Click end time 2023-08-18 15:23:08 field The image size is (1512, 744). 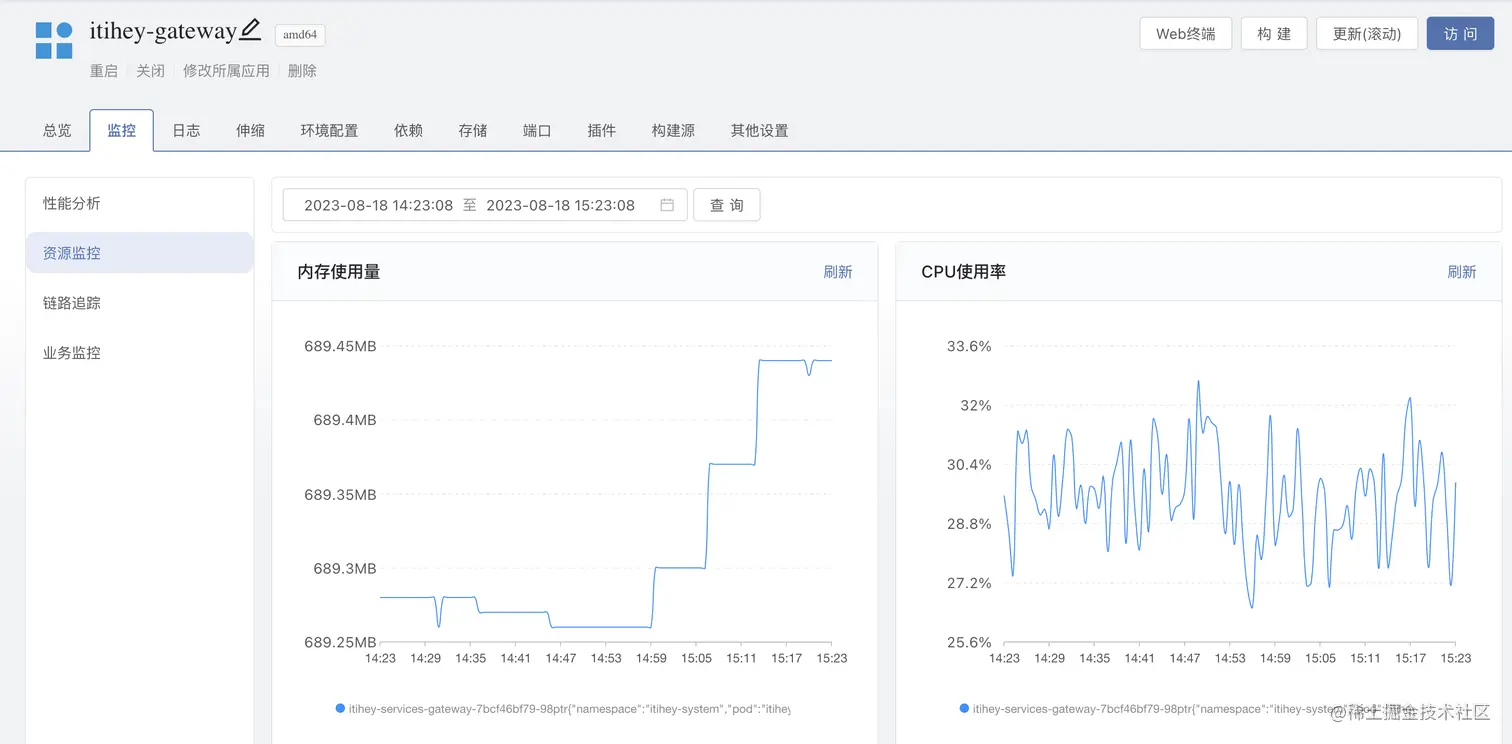click(560, 205)
